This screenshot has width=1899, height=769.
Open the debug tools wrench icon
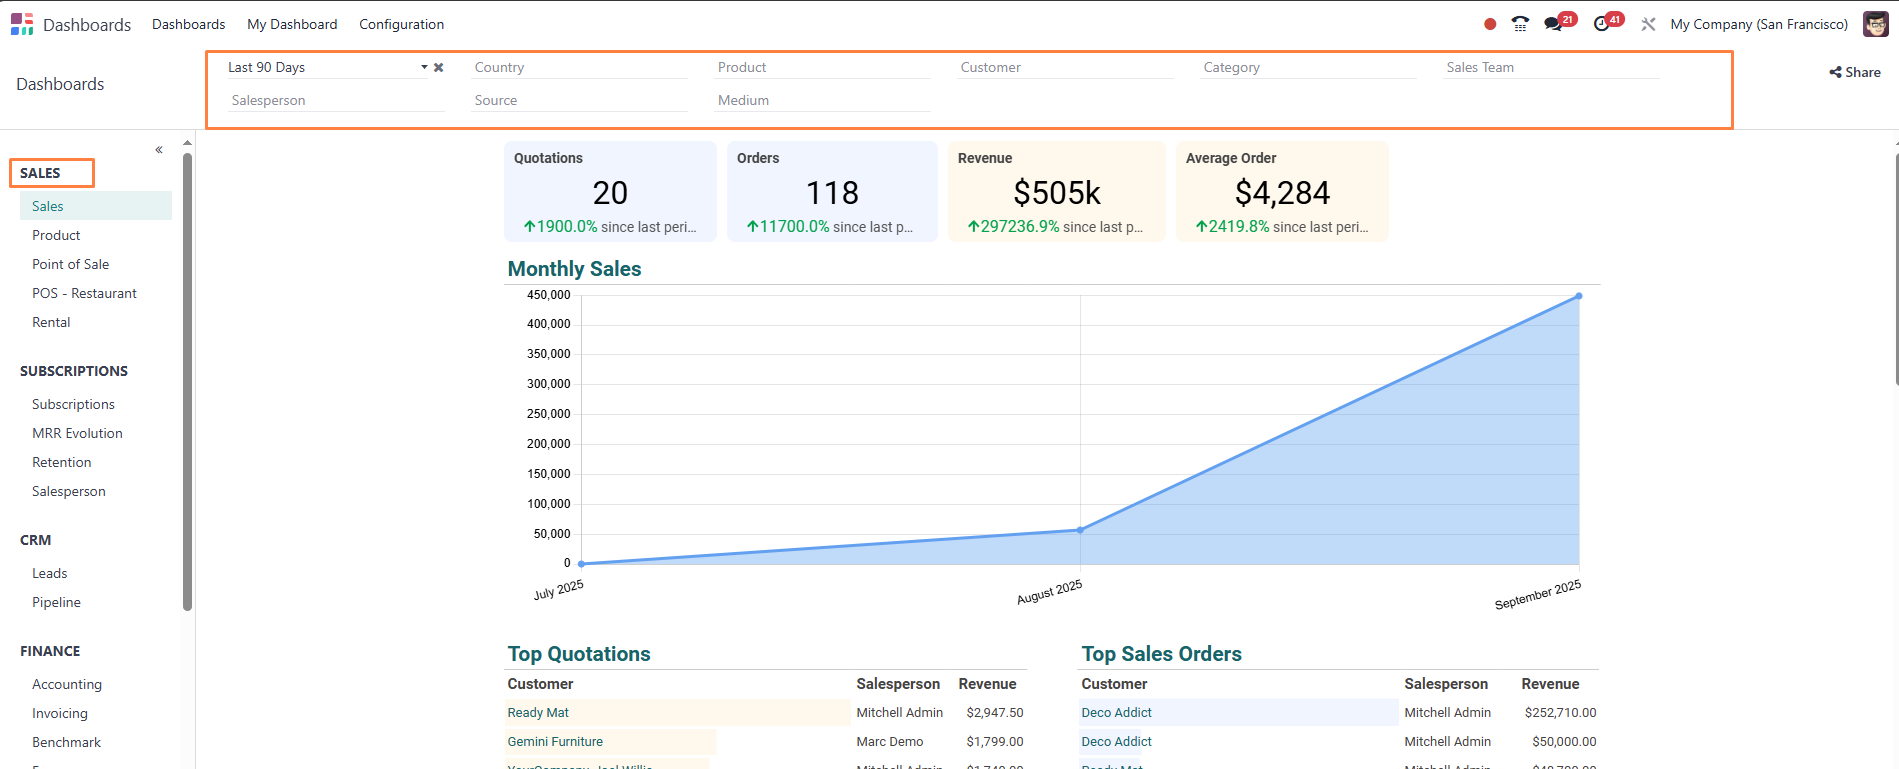coord(1648,24)
